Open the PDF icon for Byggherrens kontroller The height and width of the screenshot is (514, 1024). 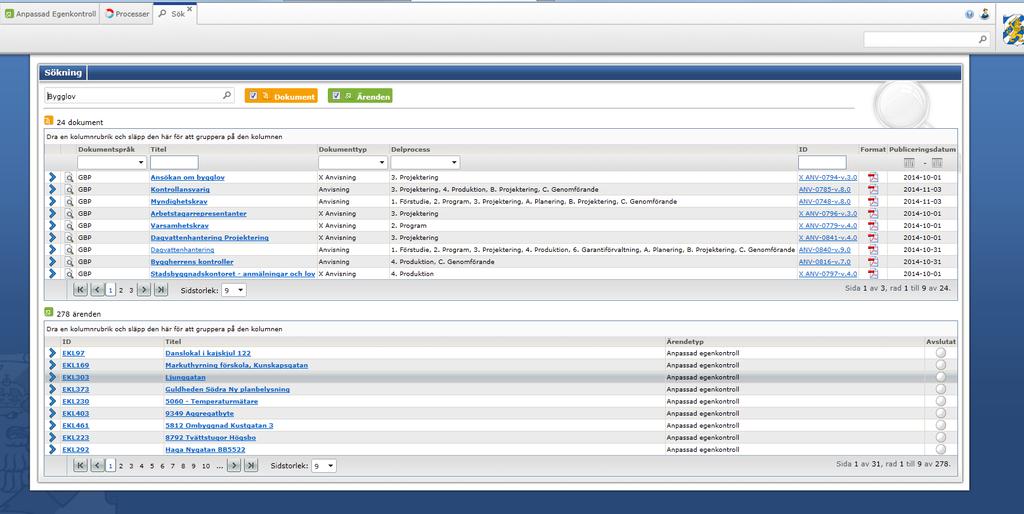click(x=872, y=261)
